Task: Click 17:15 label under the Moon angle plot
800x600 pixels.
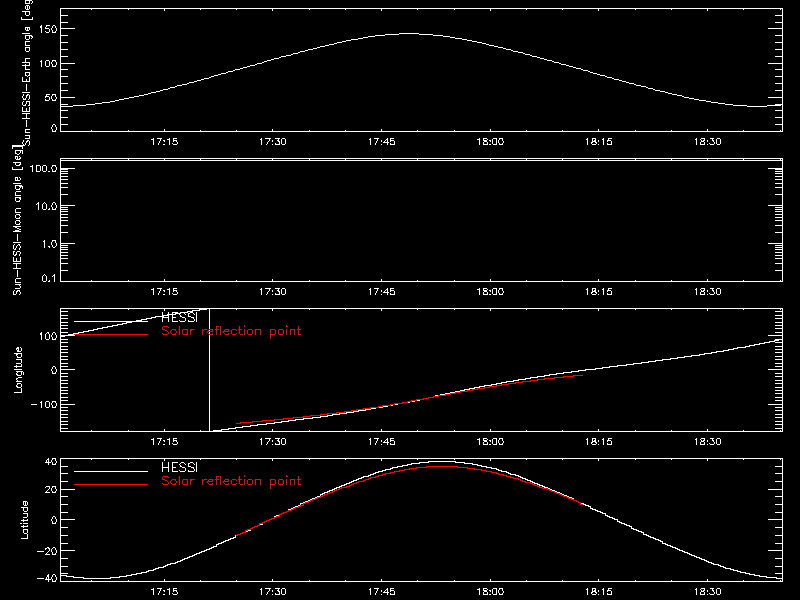Action: click(164, 291)
